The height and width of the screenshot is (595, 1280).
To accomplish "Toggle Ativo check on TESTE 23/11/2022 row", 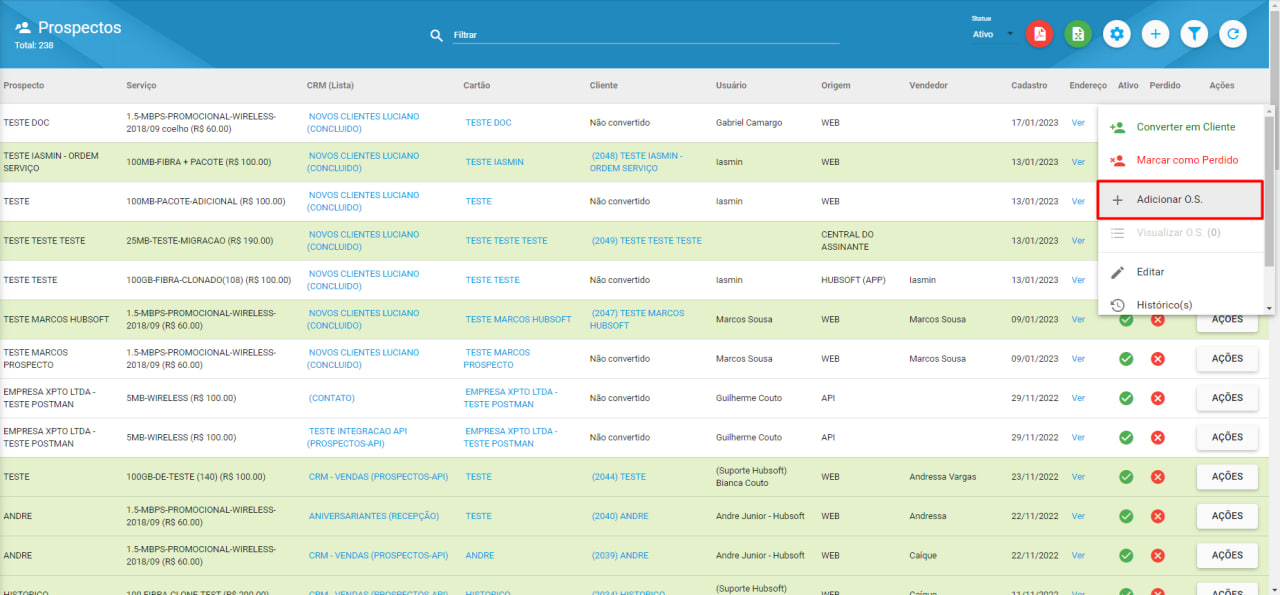I will coord(1126,477).
